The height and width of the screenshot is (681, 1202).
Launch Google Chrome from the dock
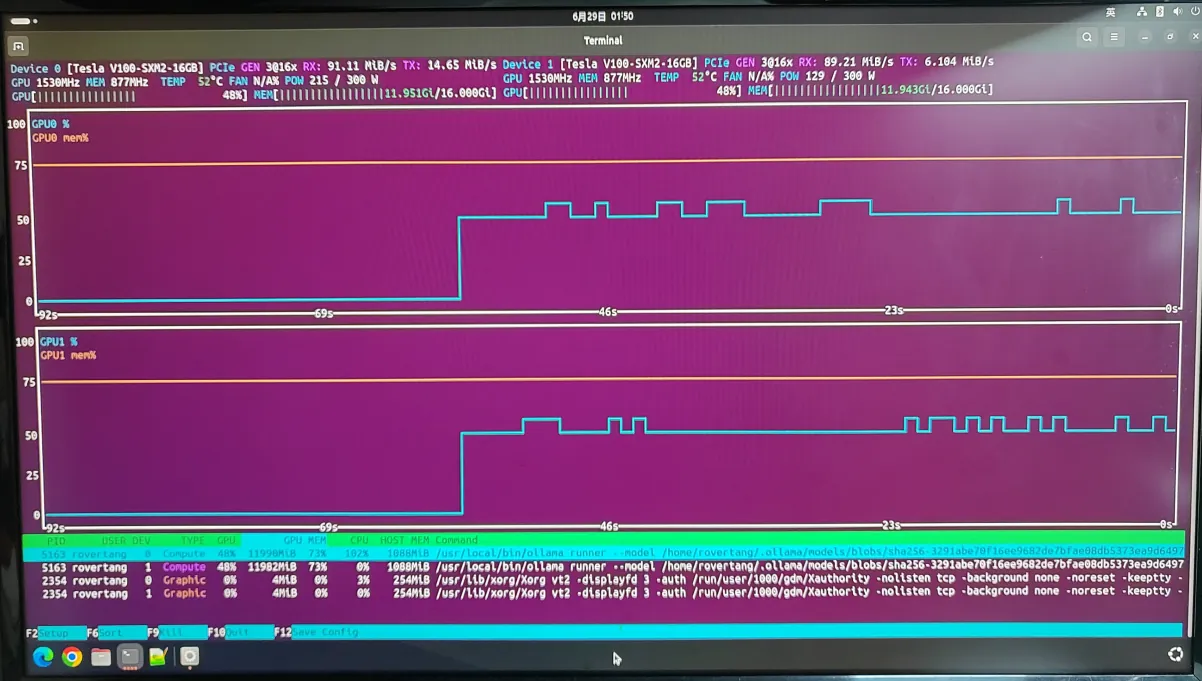pyautogui.click(x=72, y=657)
